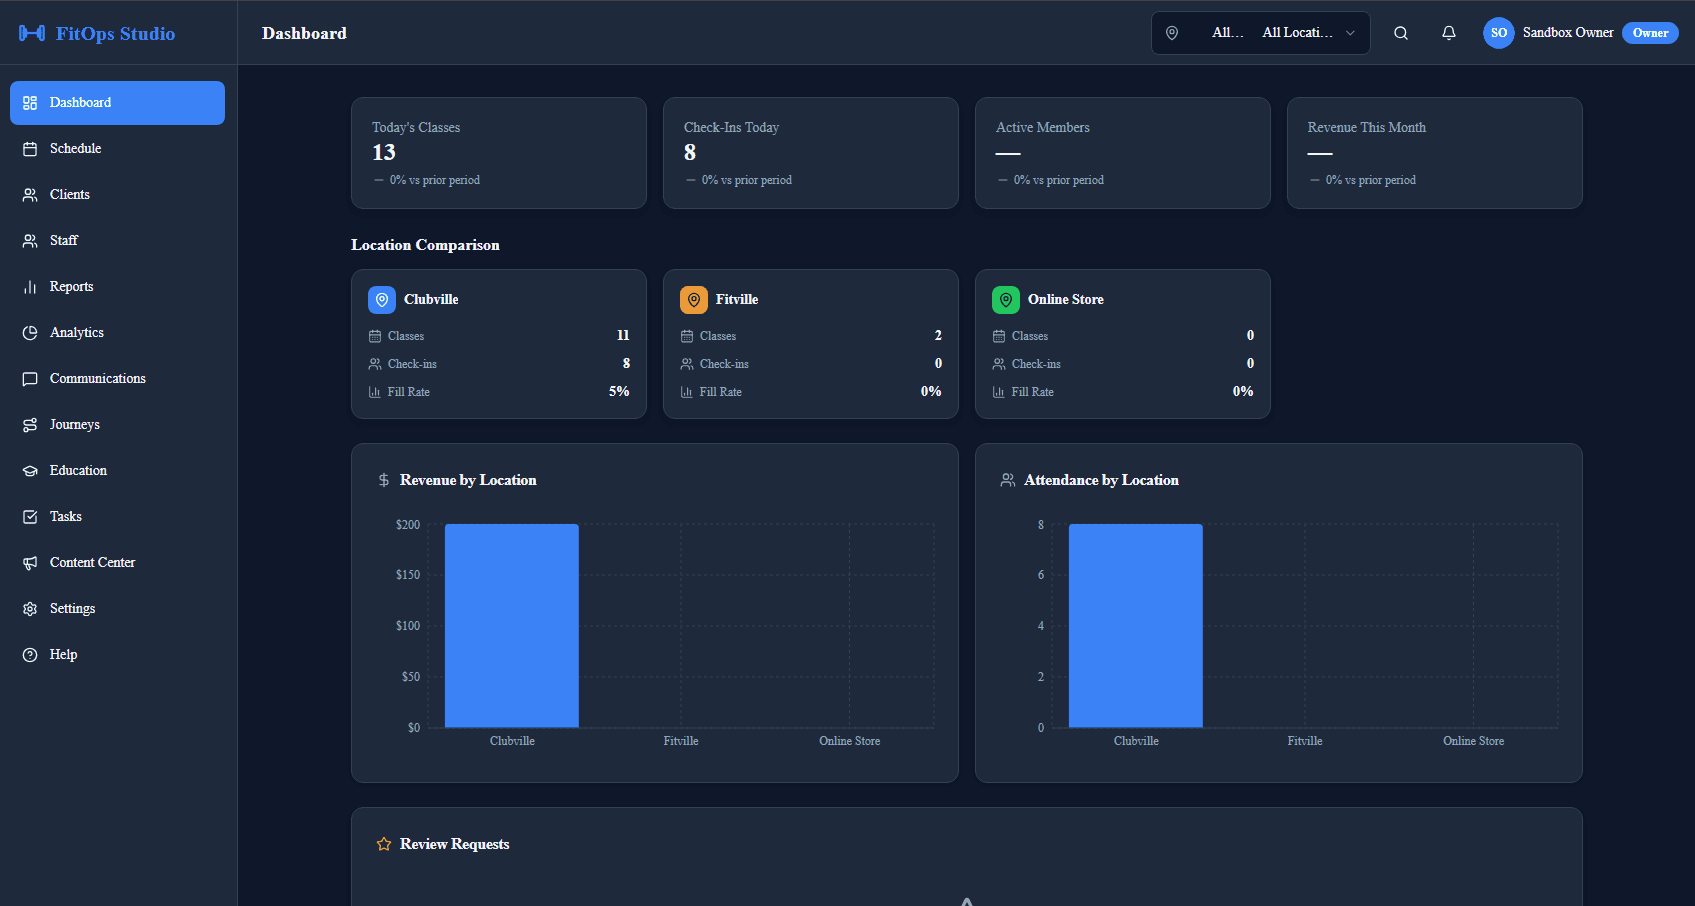The width and height of the screenshot is (1695, 906).
Task: Click the people icon beside Attendance by Location
Action: click(x=1007, y=479)
